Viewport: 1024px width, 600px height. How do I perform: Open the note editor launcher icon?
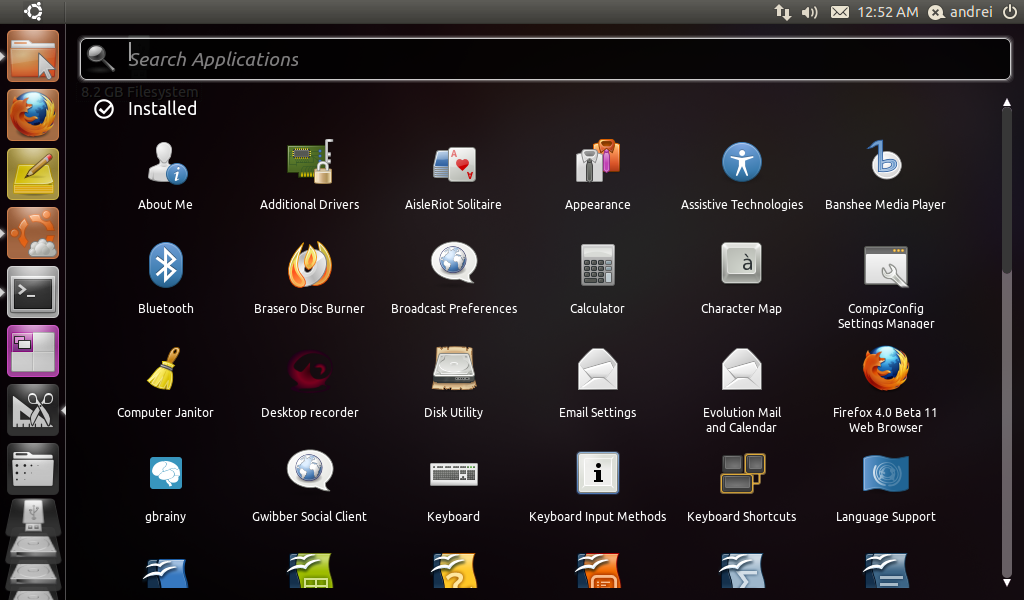pyautogui.click(x=33, y=174)
